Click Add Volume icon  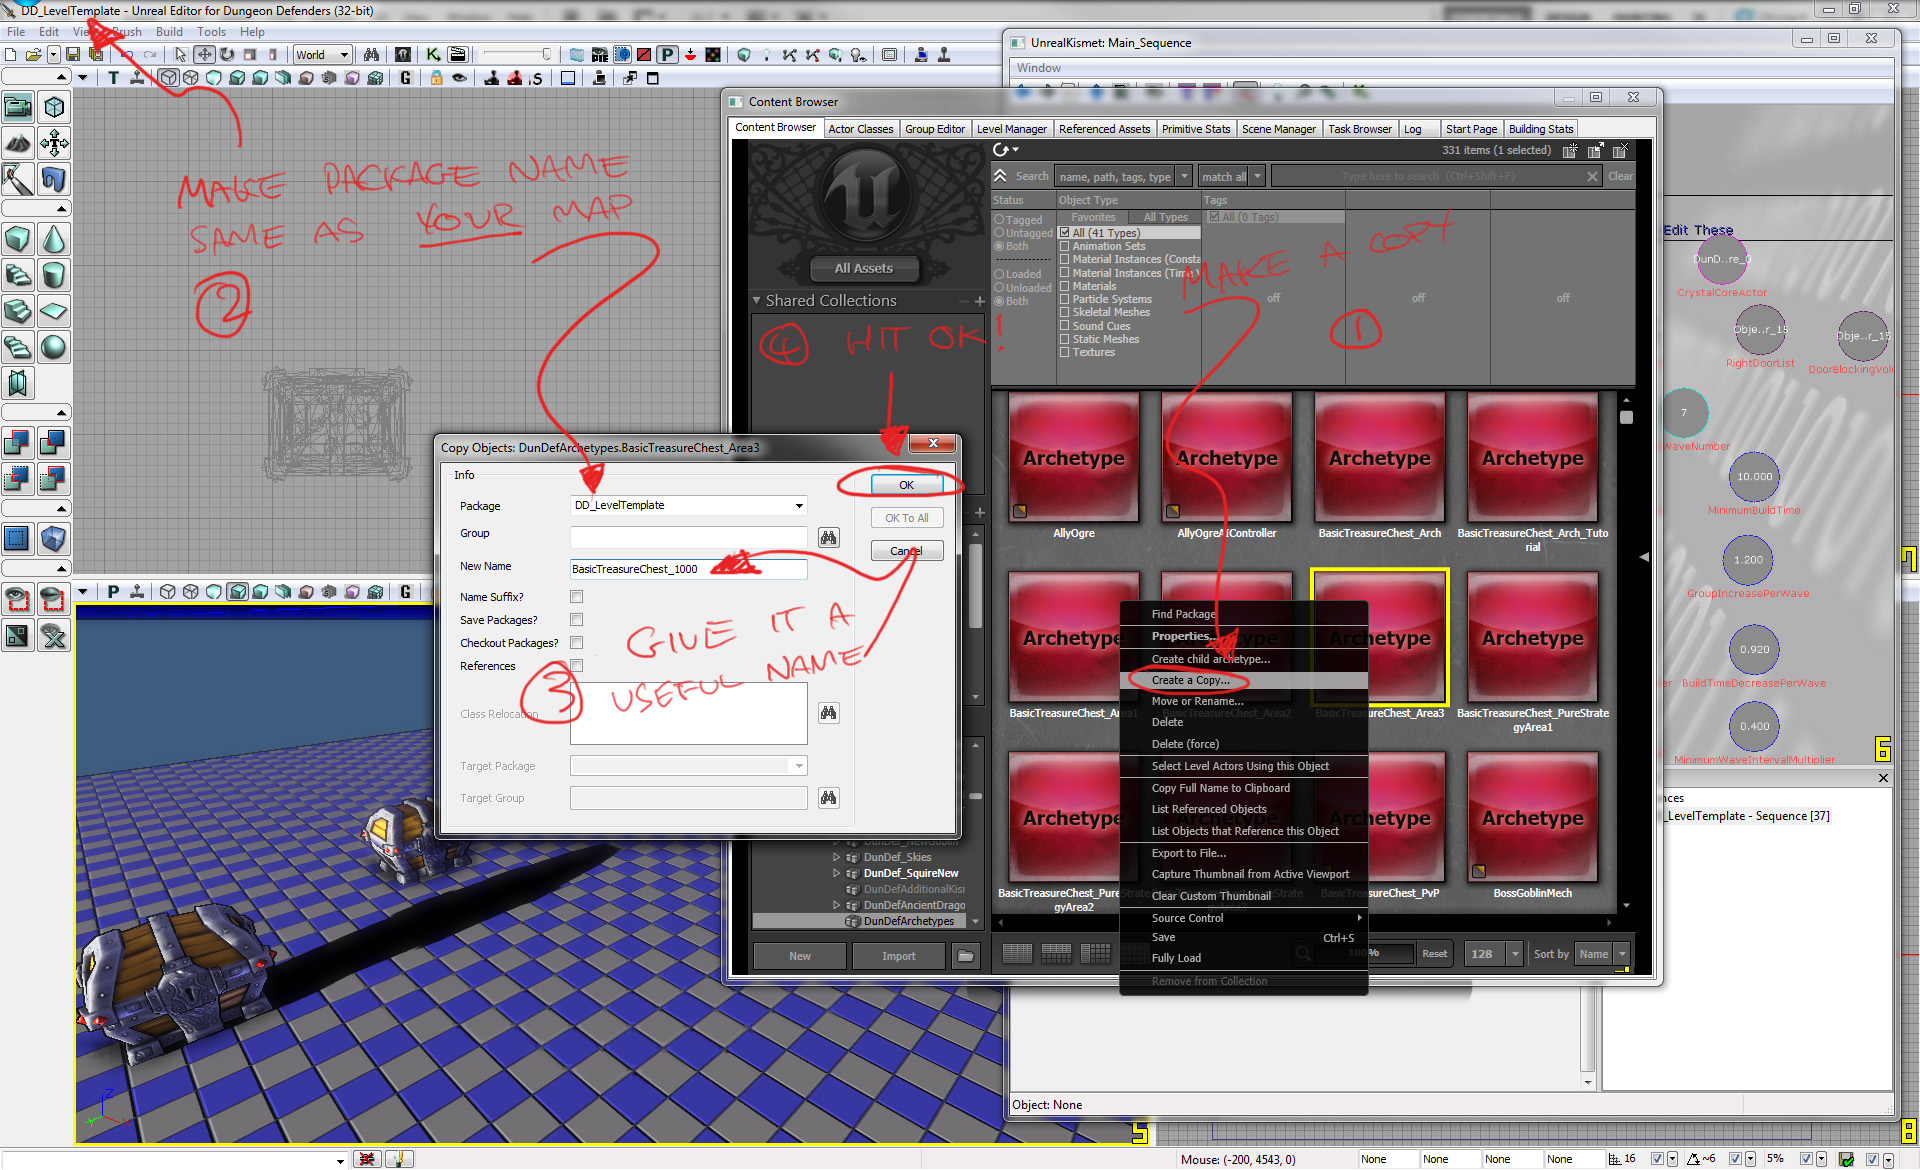coord(54,539)
